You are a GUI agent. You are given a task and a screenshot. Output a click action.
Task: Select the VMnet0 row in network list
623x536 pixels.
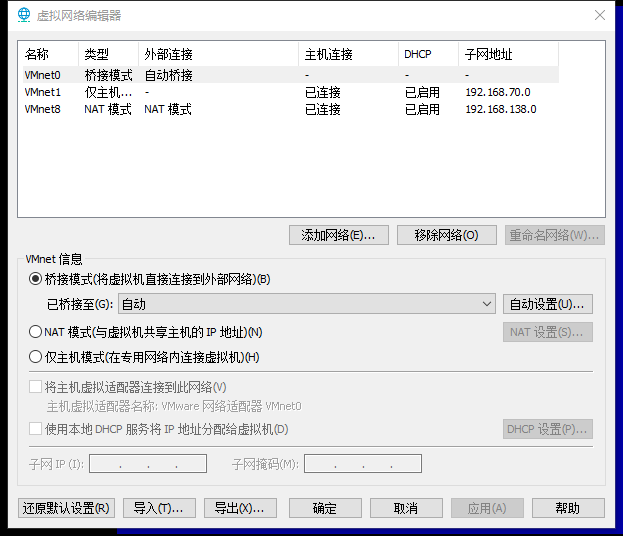coord(43,75)
